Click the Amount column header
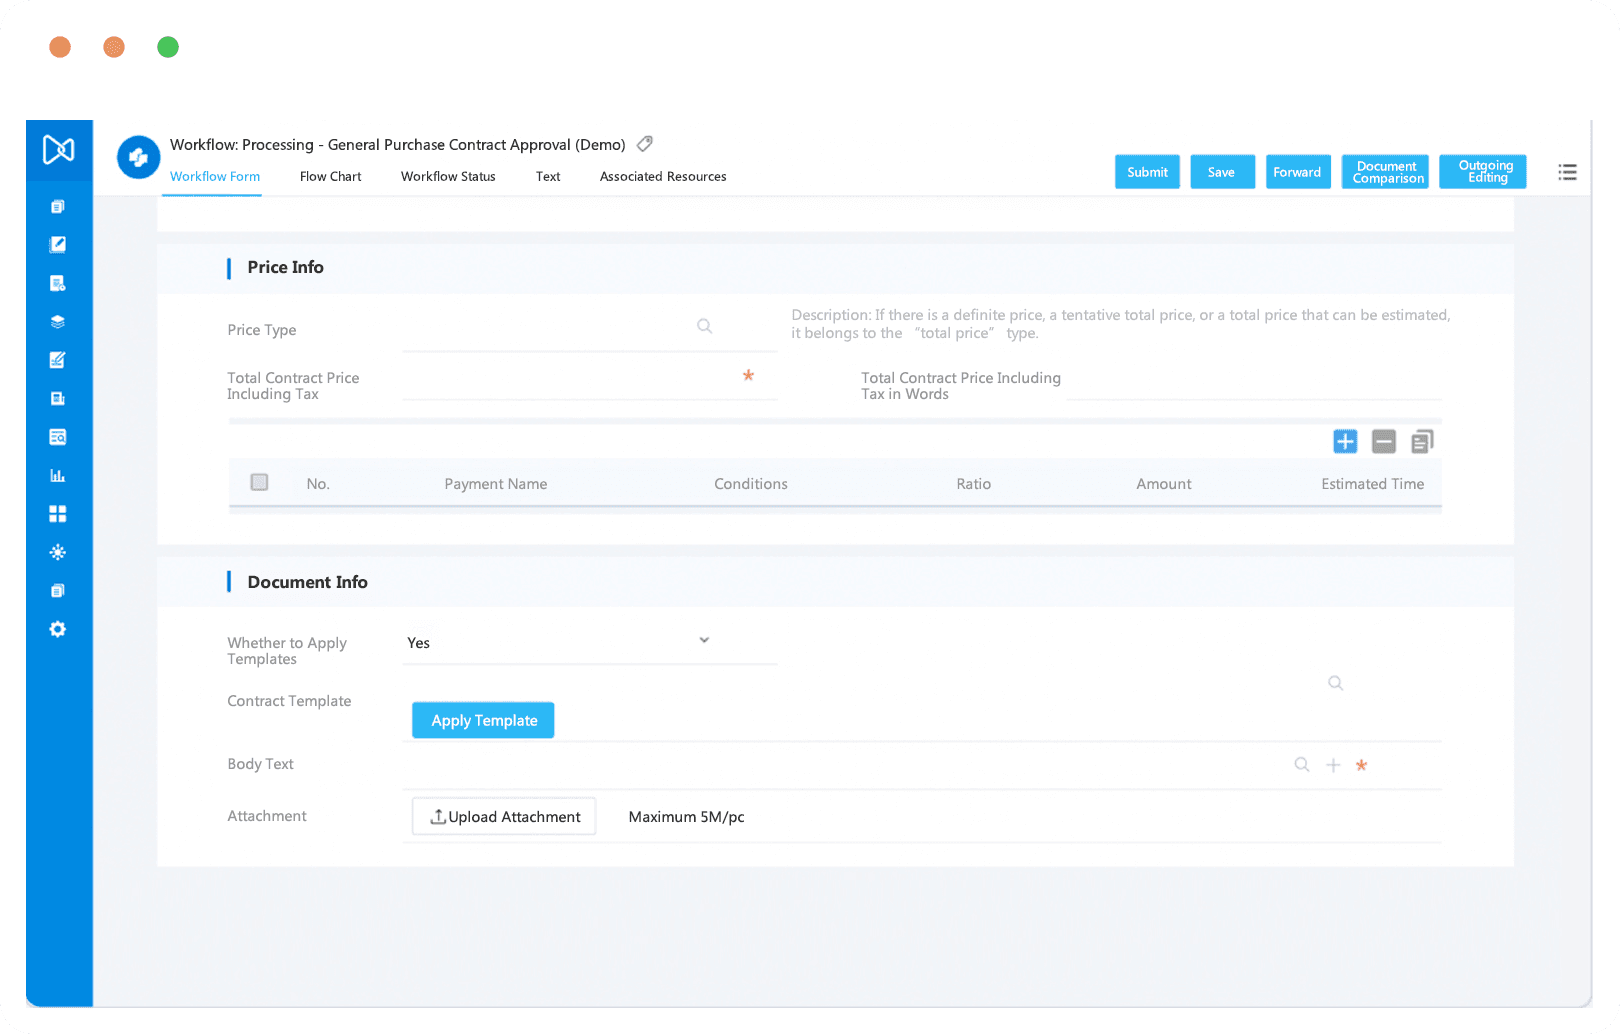Screen dimensions: 1620x1034 tap(1164, 484)
